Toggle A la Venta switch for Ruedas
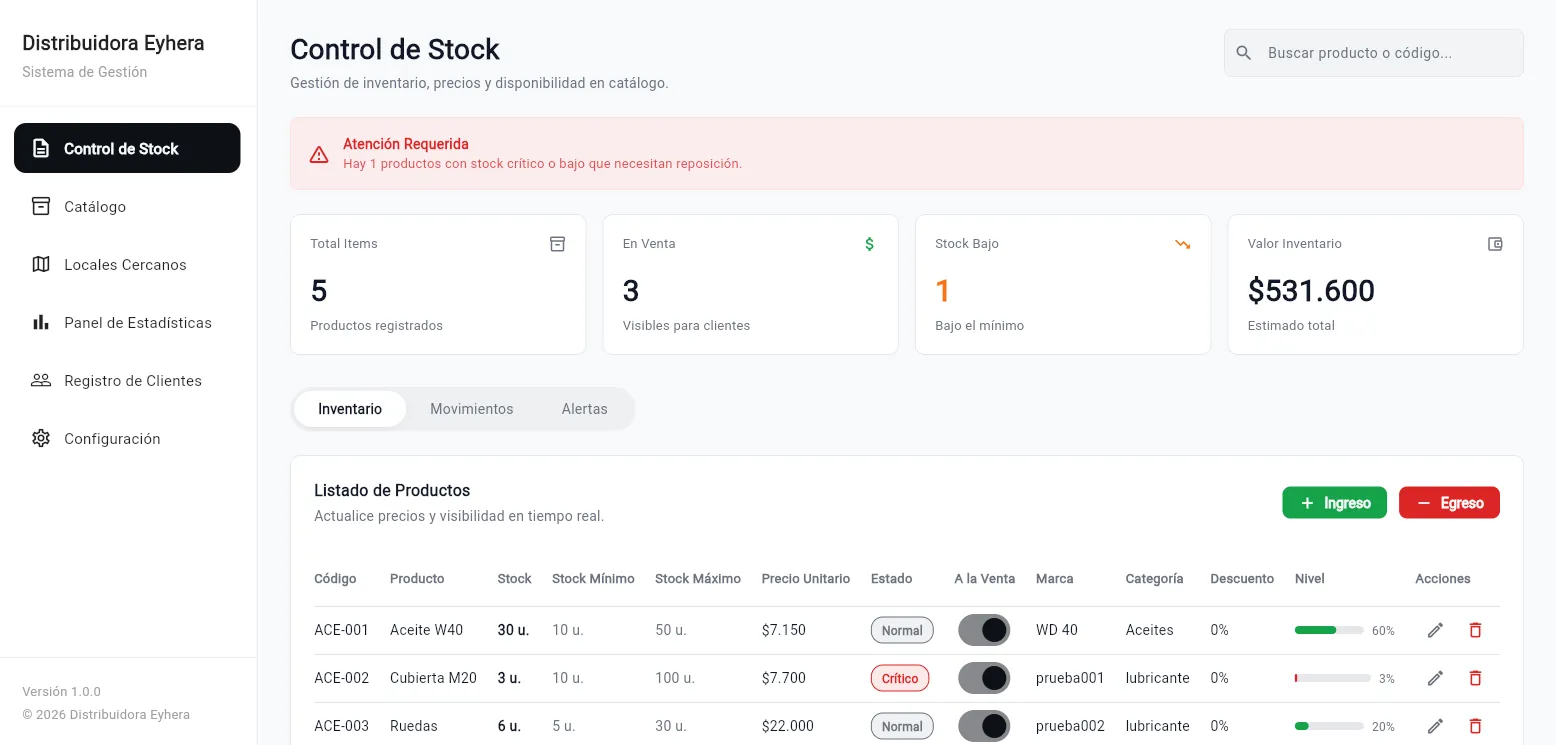 coord(984,726)
